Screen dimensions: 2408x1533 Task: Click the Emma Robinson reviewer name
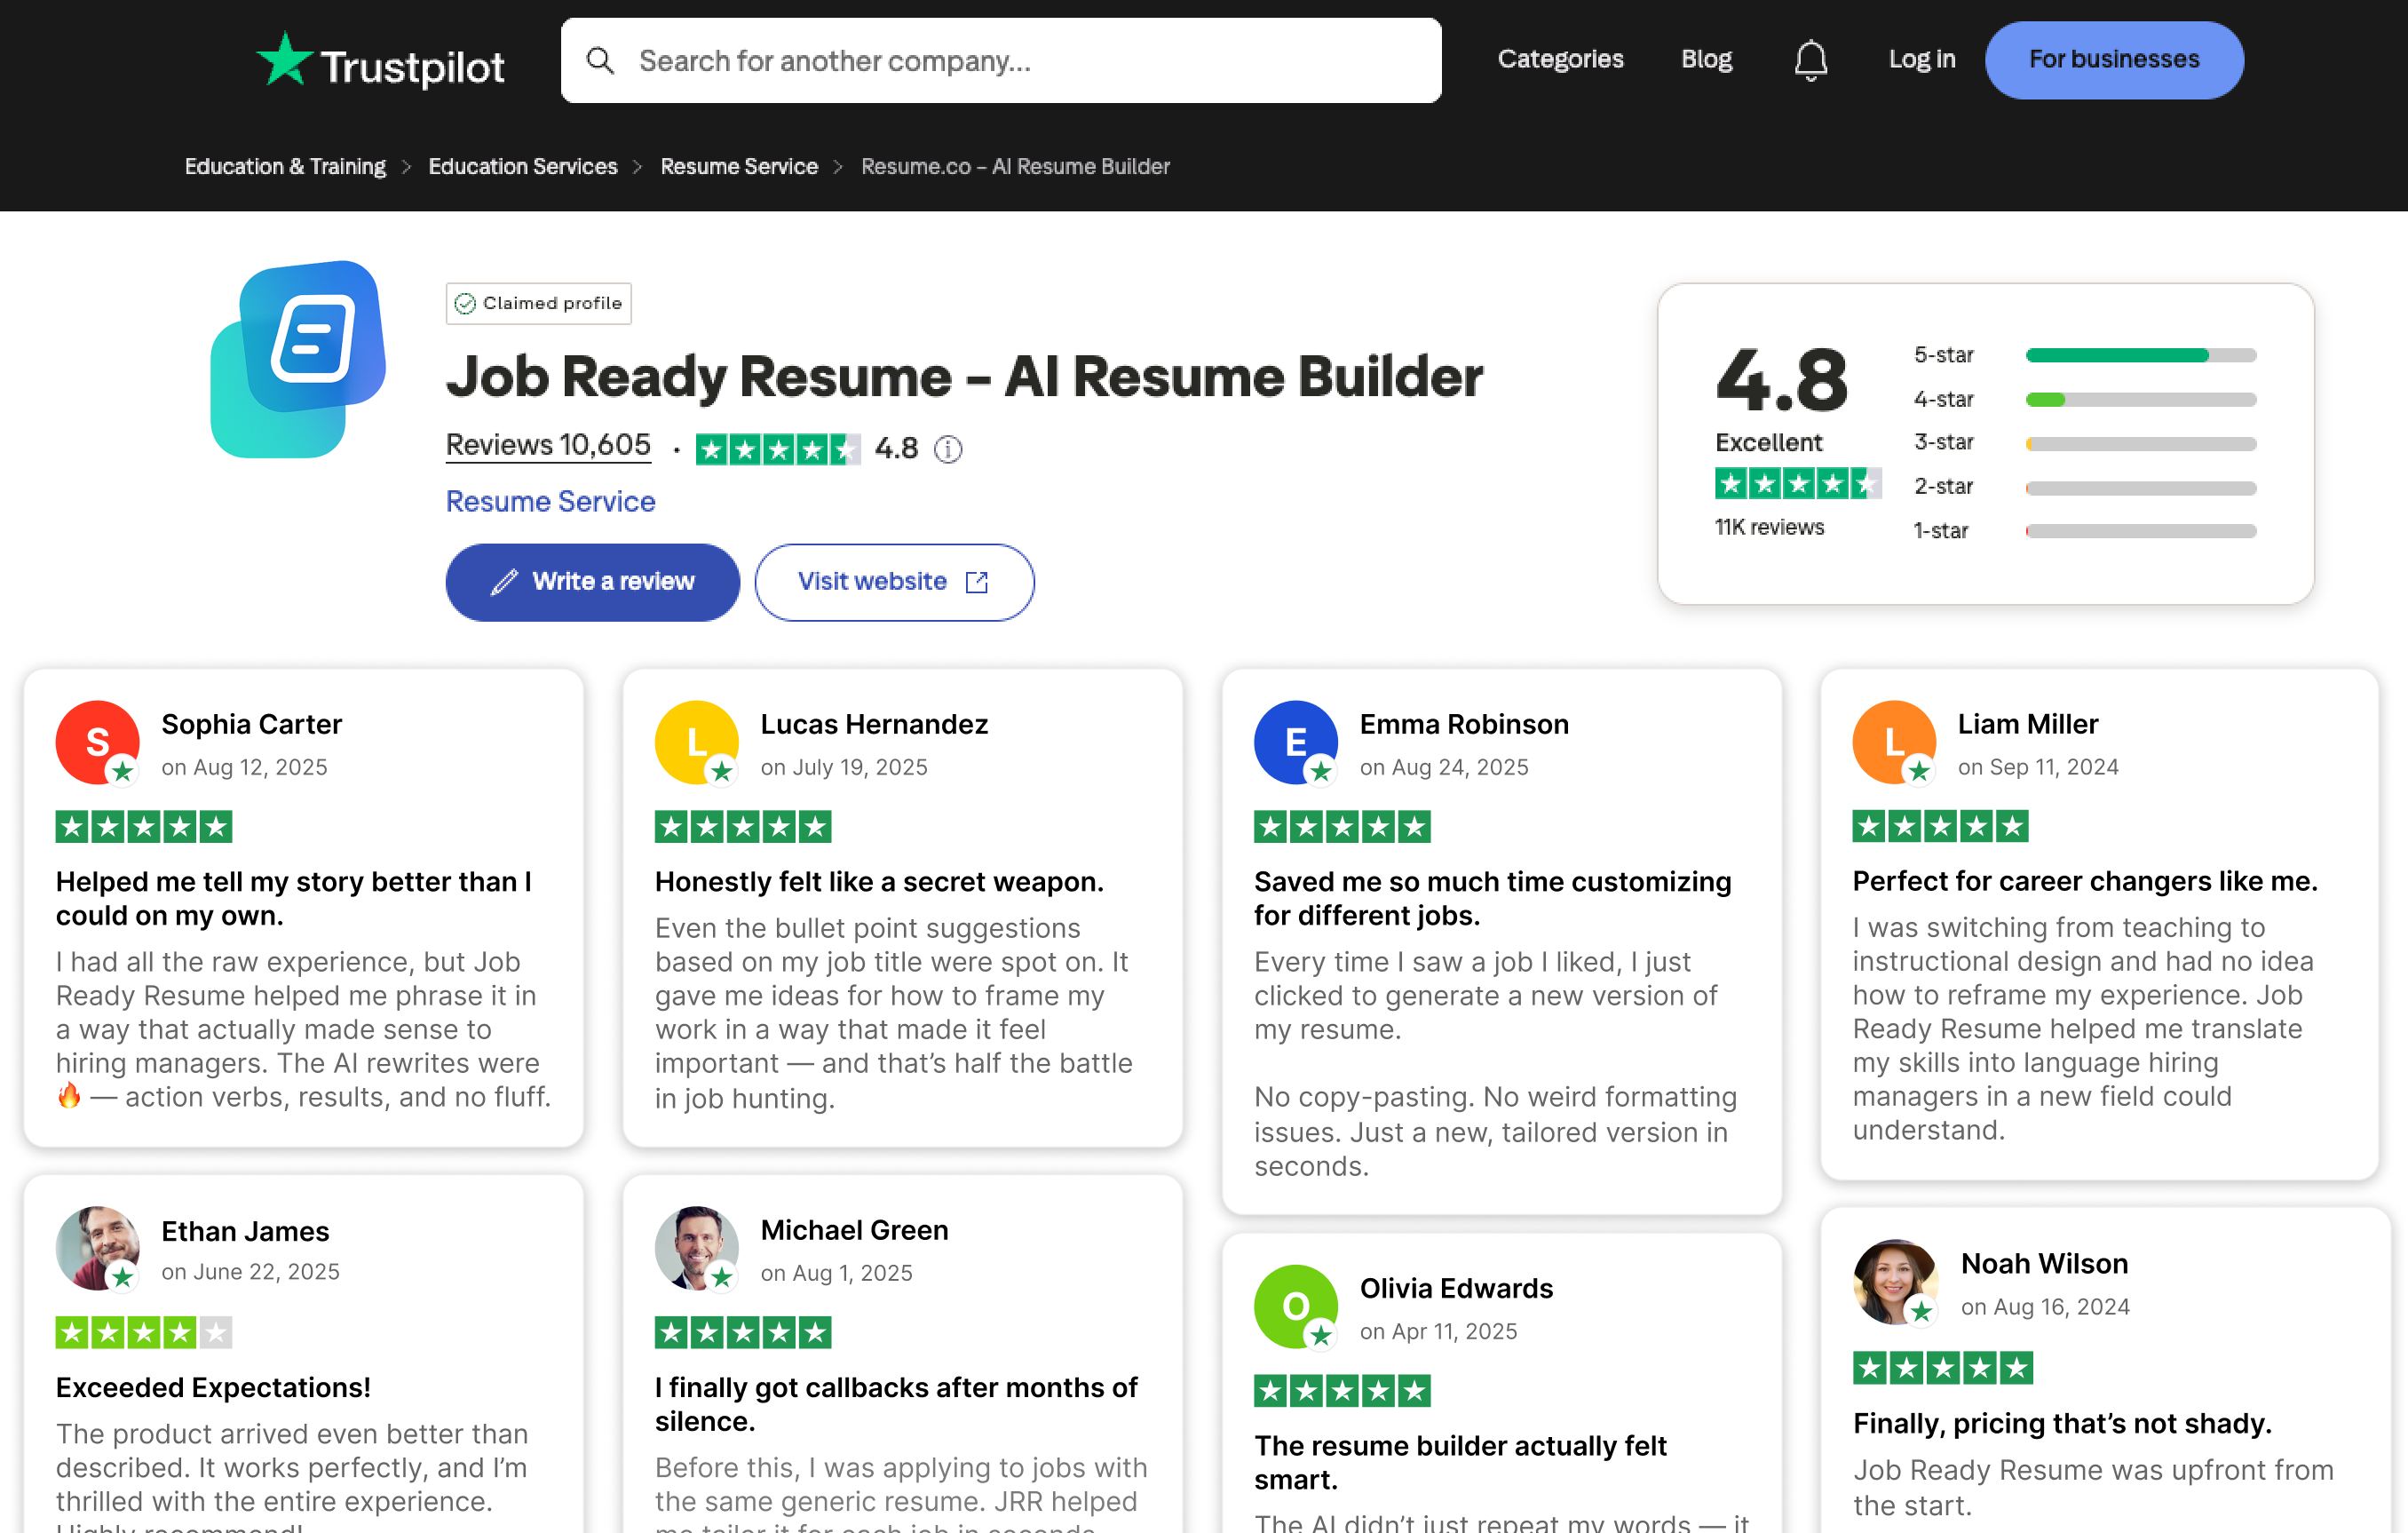pos(1464,724)
